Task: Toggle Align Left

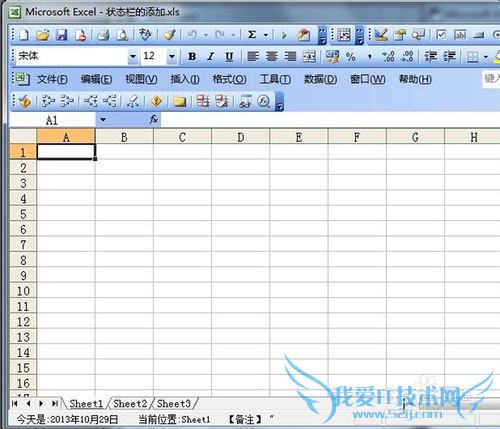Action: [x=253, y=57]
